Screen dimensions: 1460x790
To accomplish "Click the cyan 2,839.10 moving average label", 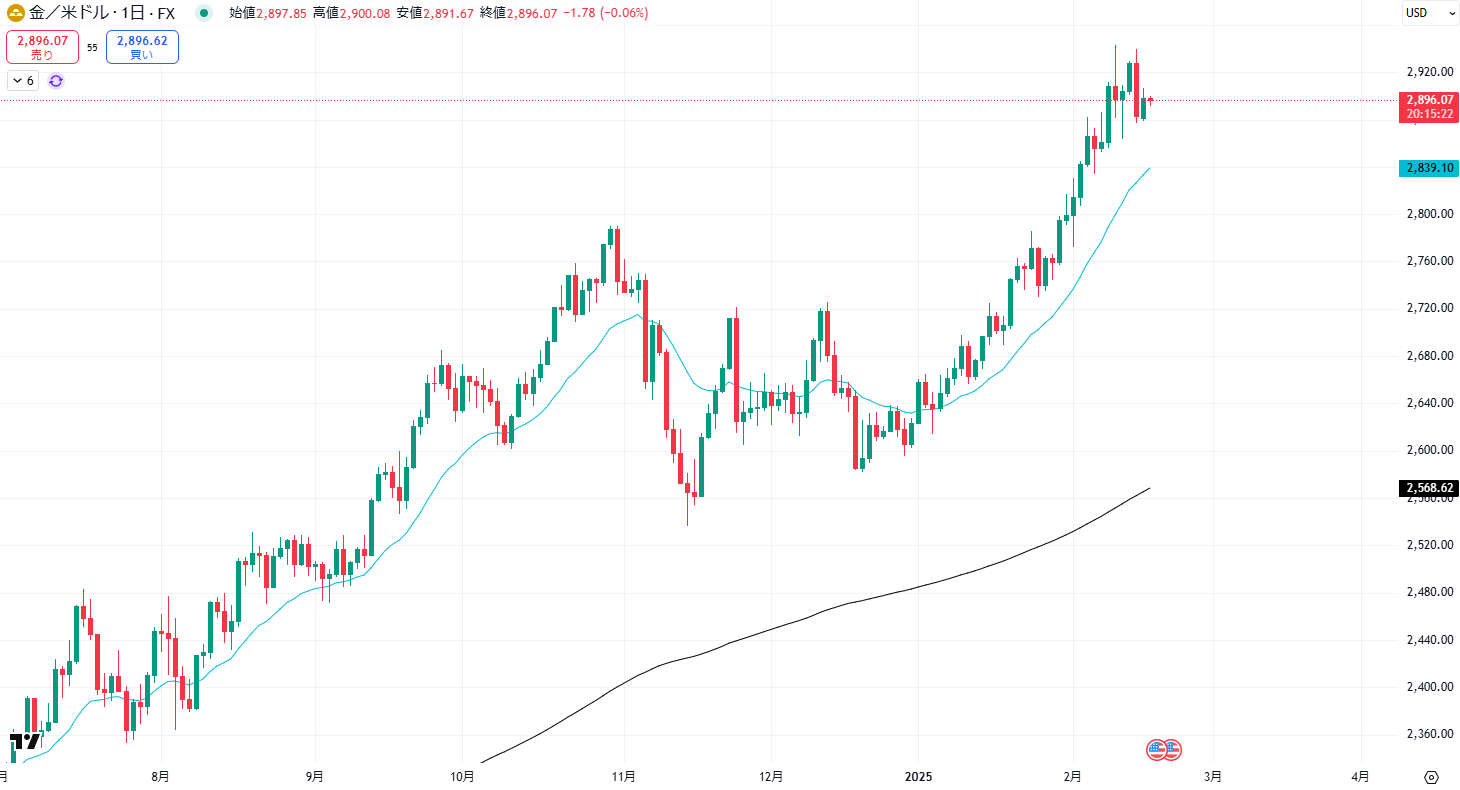I will pos(1429,168).
